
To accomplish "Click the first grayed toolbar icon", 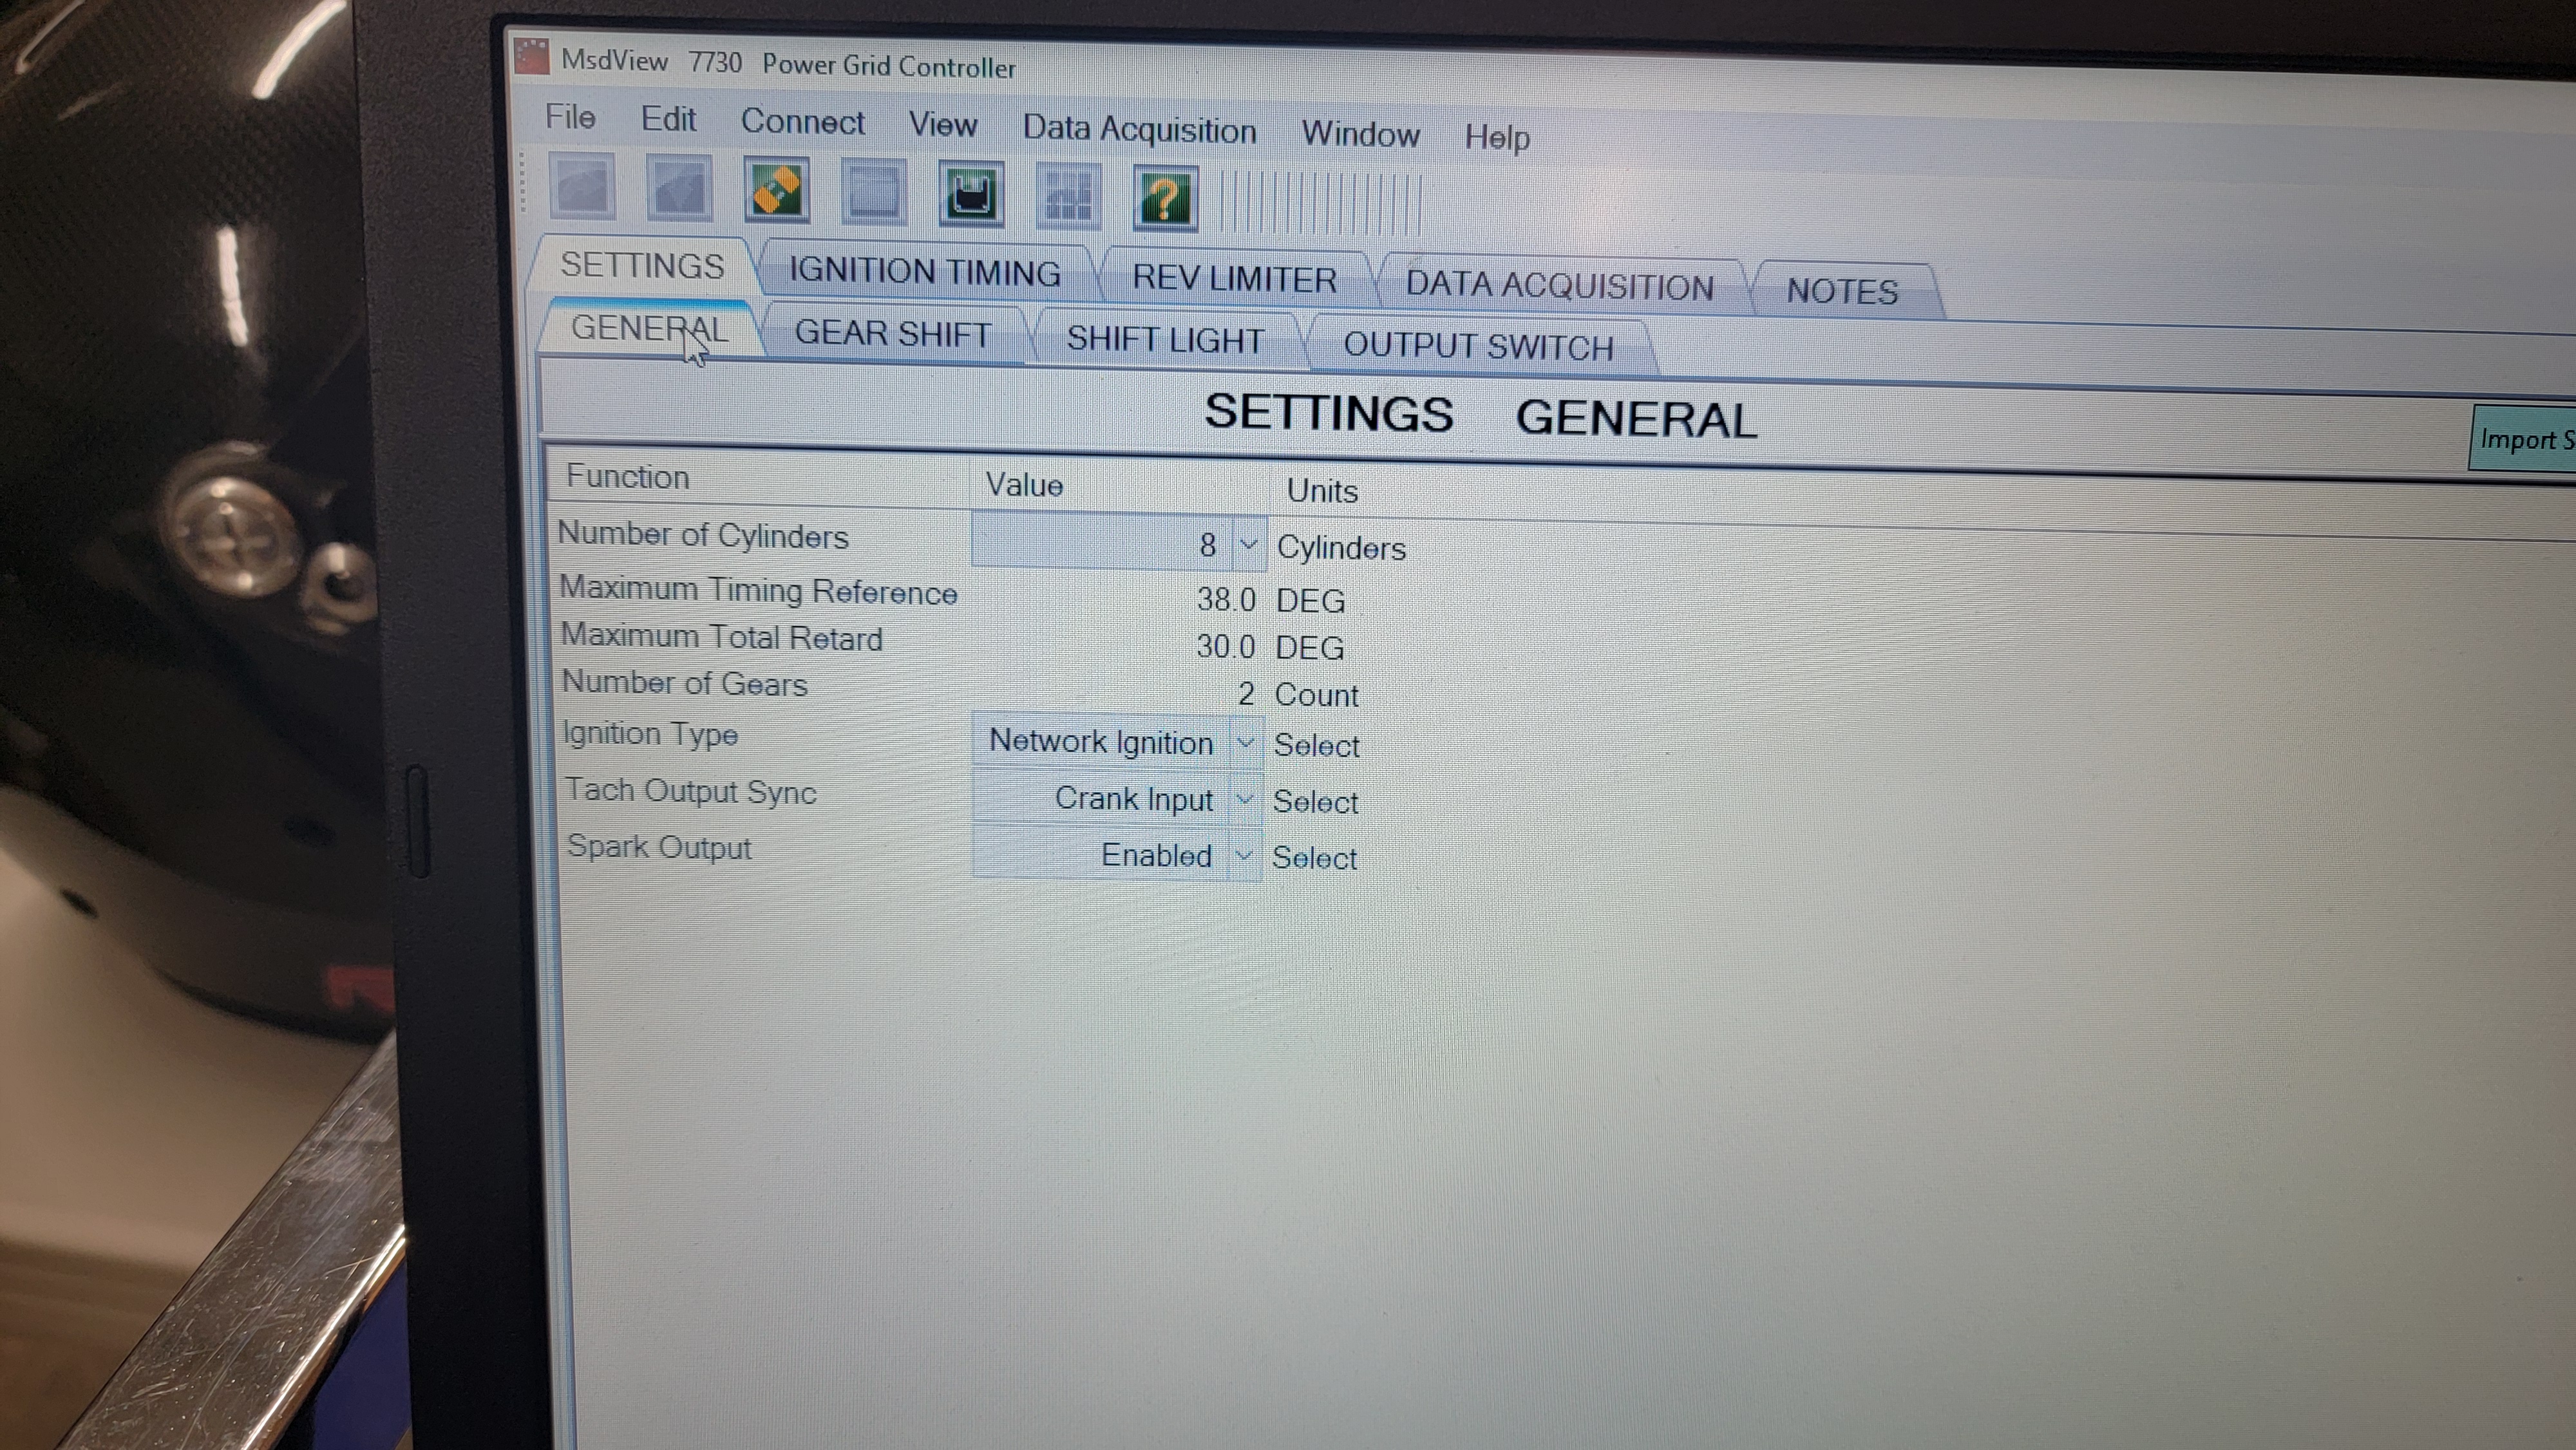I will click(x=582, y=186).
